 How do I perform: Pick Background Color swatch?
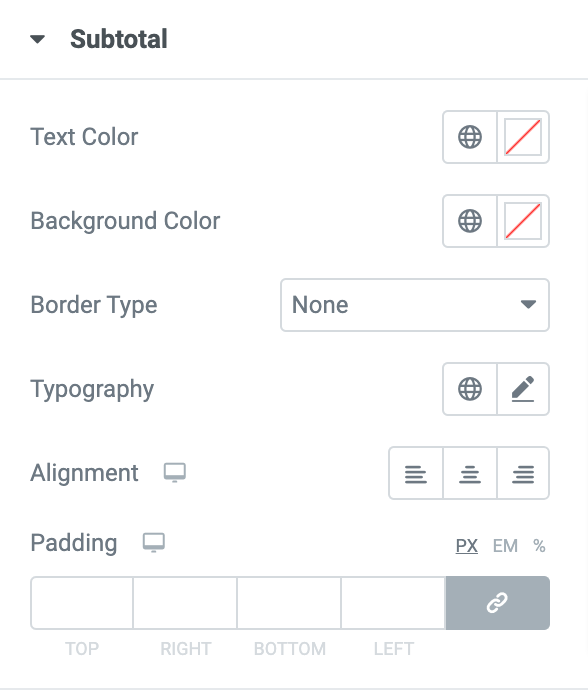coord(523,221)
